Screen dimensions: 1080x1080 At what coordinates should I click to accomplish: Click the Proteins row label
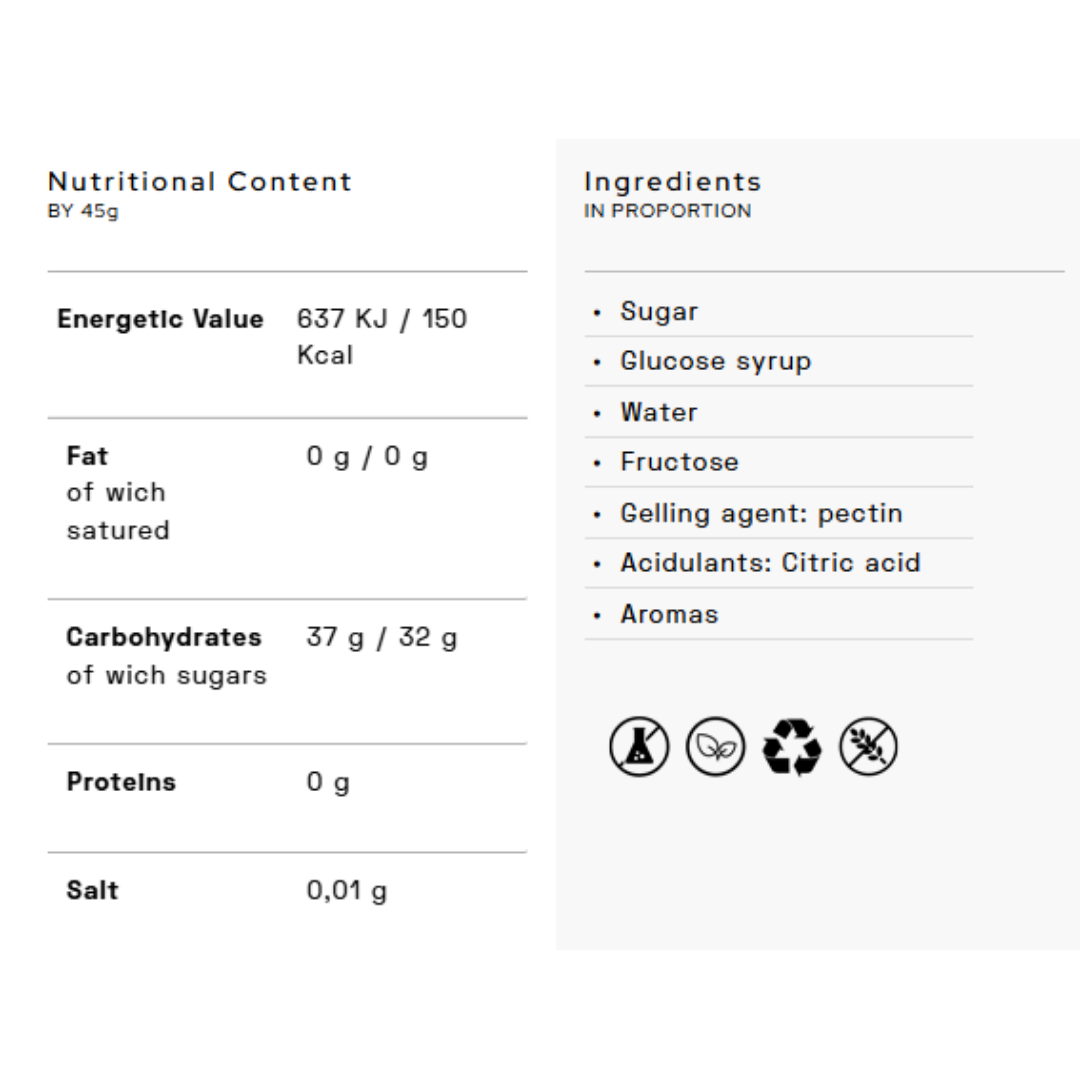[x=121, y=782]
